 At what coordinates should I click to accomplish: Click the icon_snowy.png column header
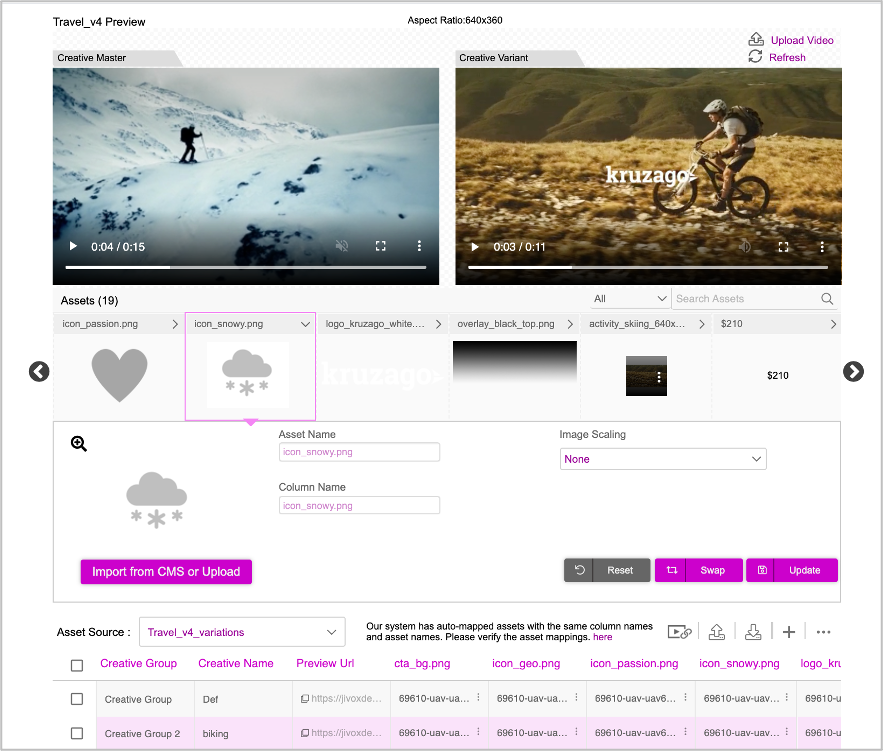[x=739, y=663]
